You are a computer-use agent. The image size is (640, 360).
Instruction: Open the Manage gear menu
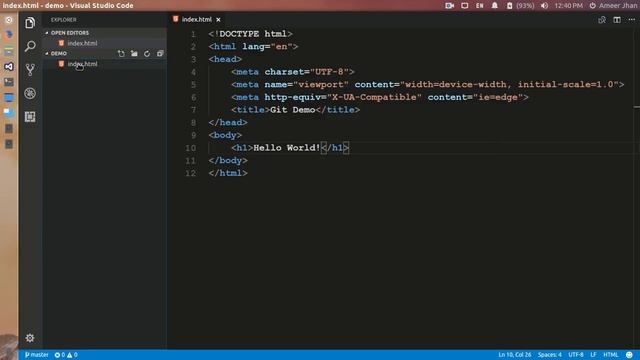click(30, 338)
